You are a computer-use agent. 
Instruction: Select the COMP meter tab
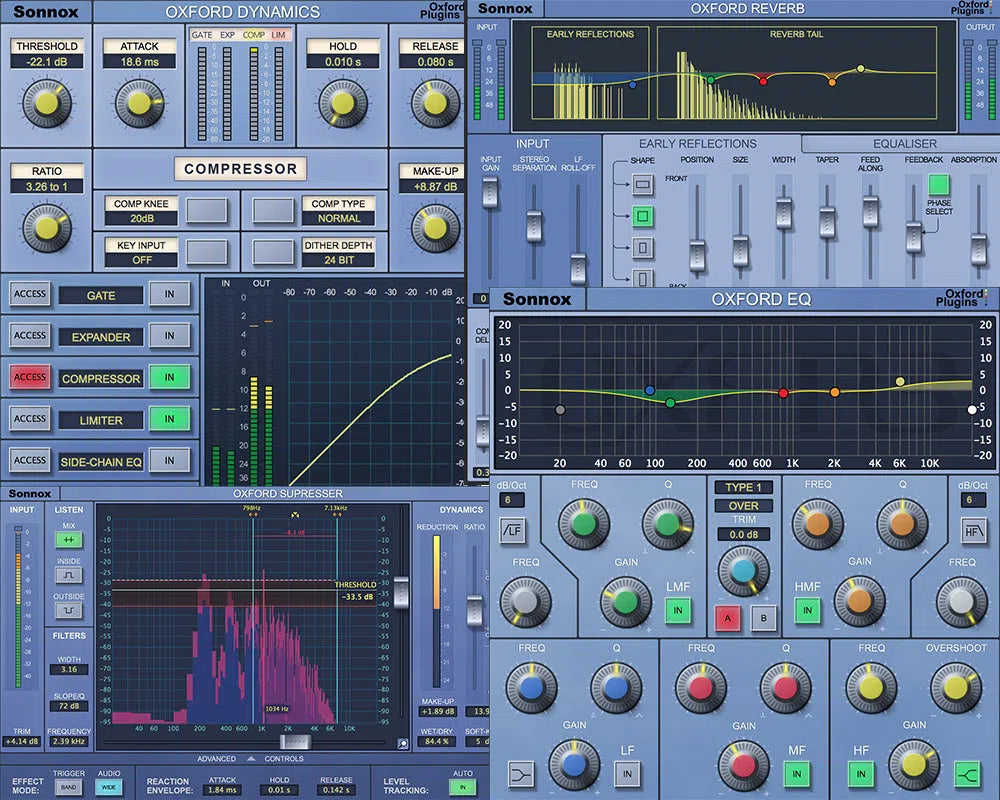253,34
